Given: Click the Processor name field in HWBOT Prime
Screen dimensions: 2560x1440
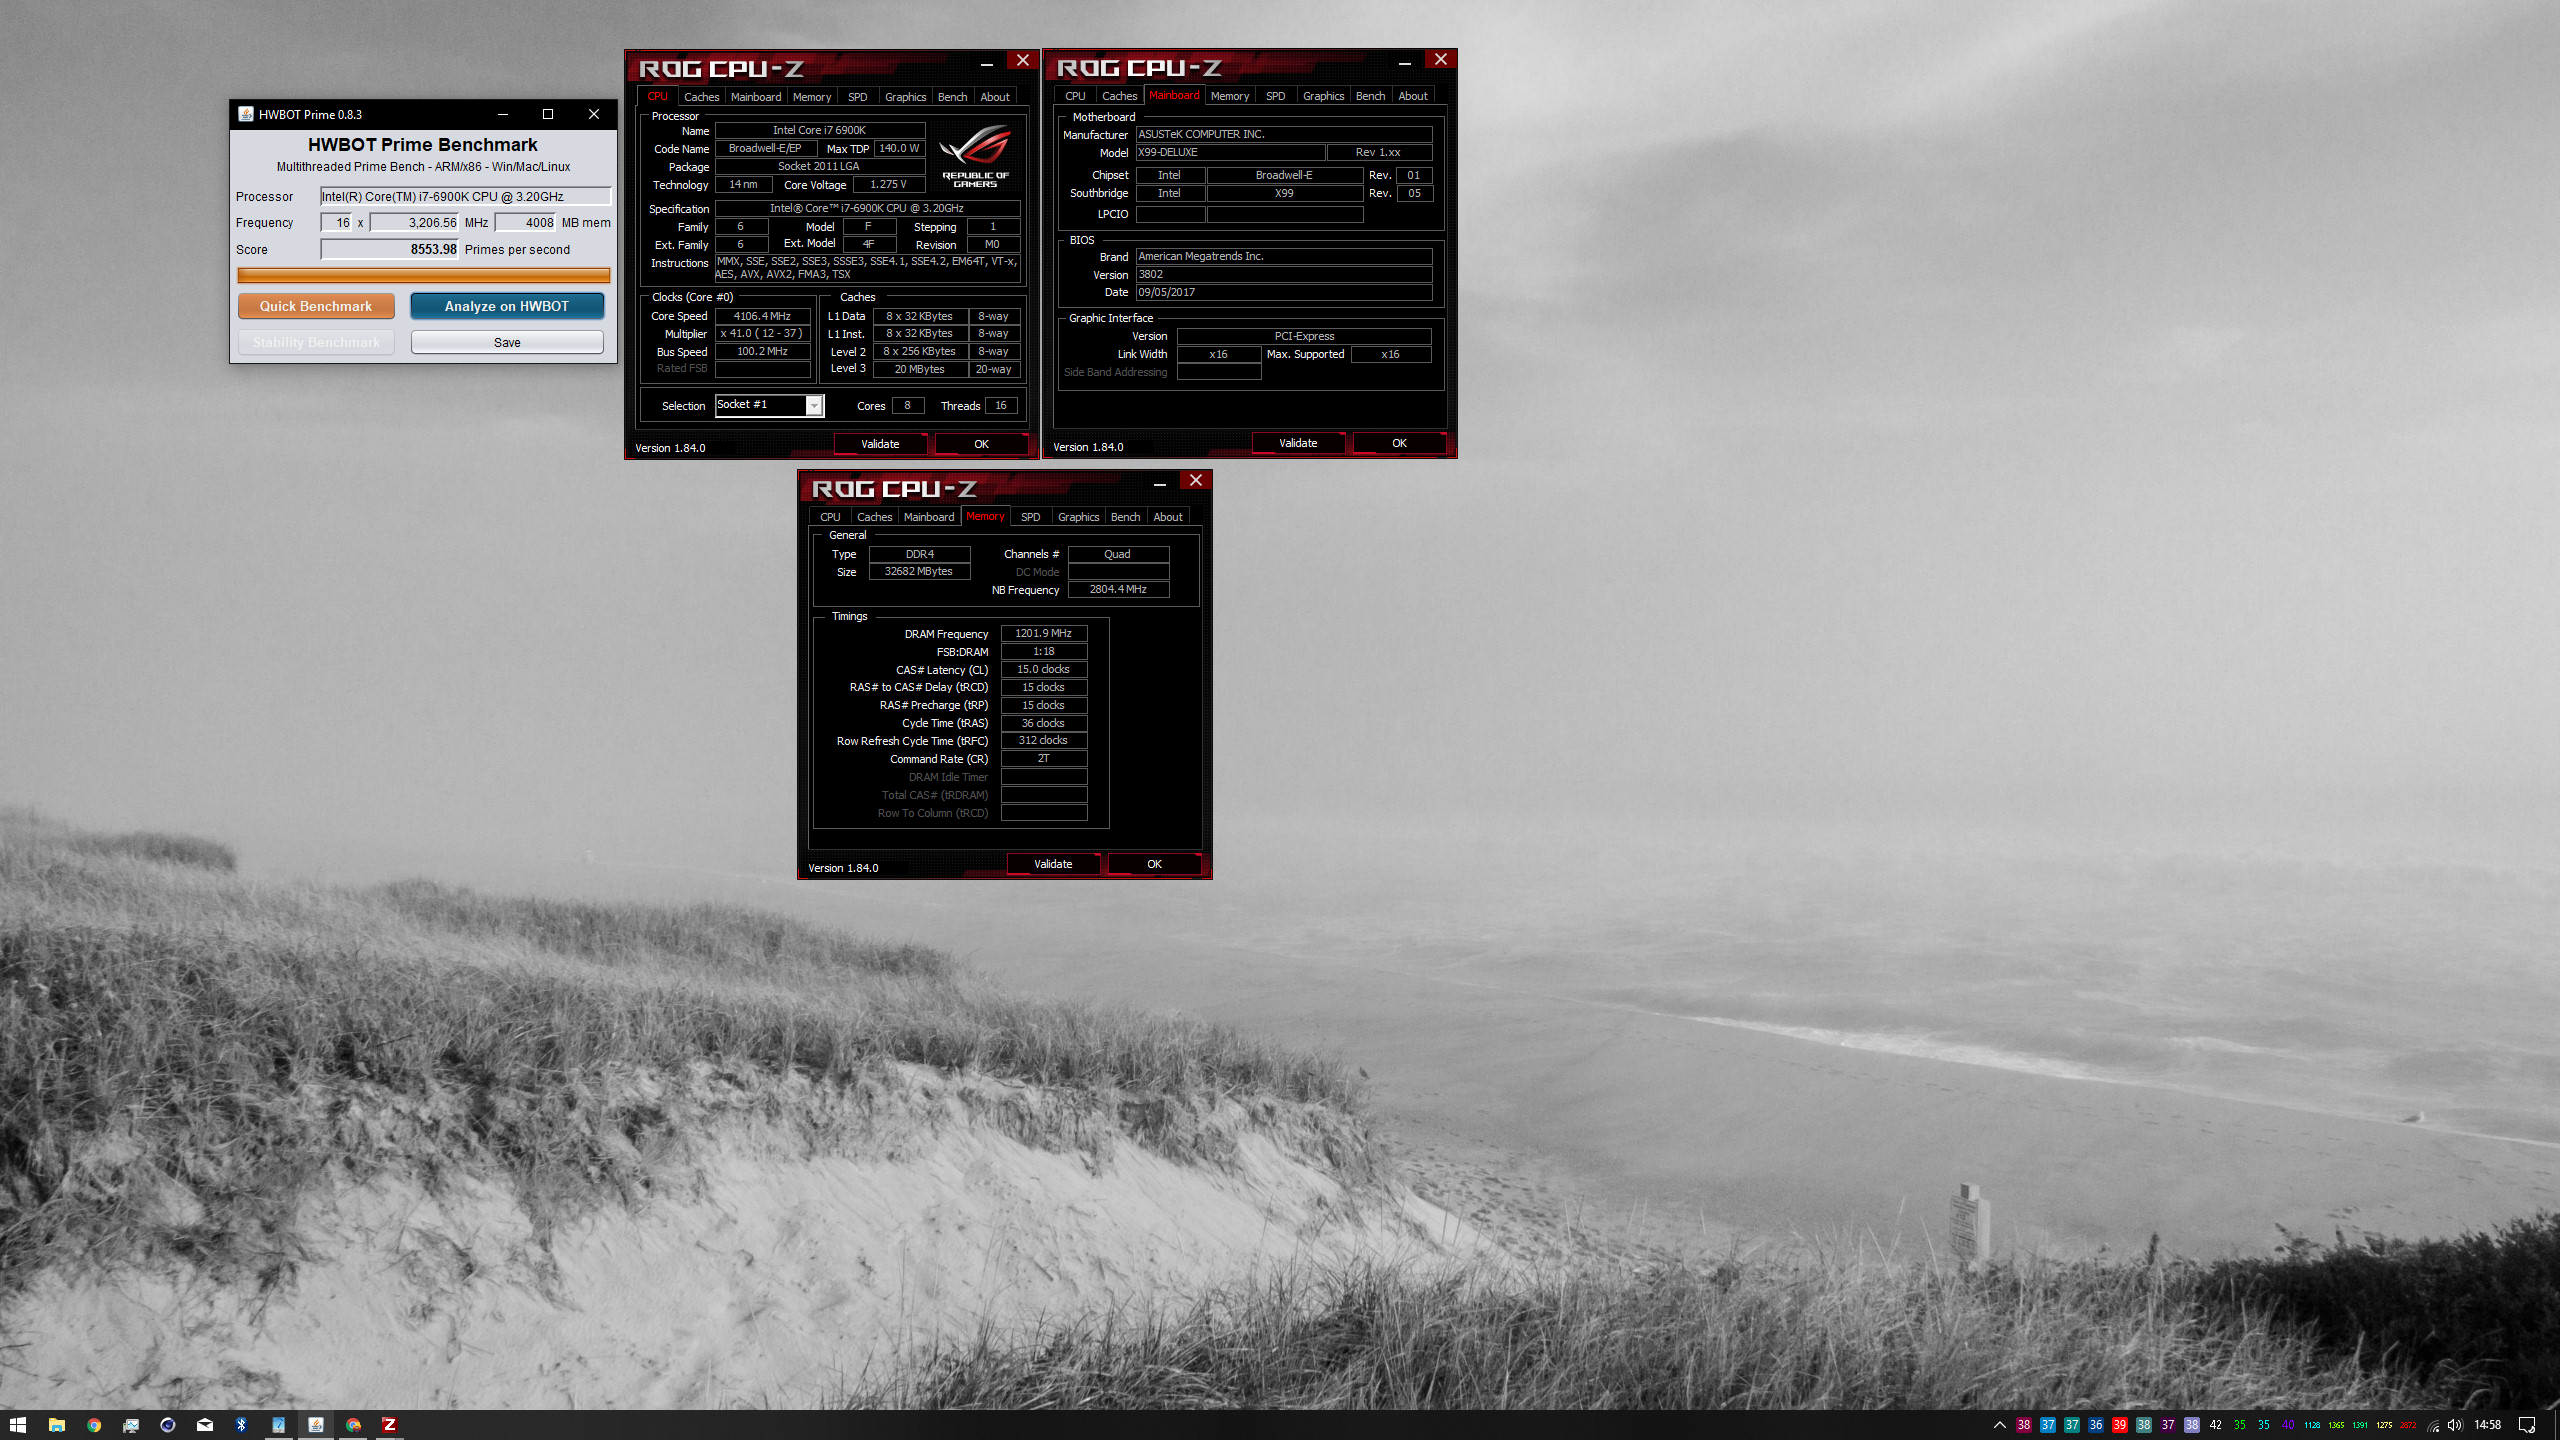Looking at the screenshot, I should tap(465, 196).
